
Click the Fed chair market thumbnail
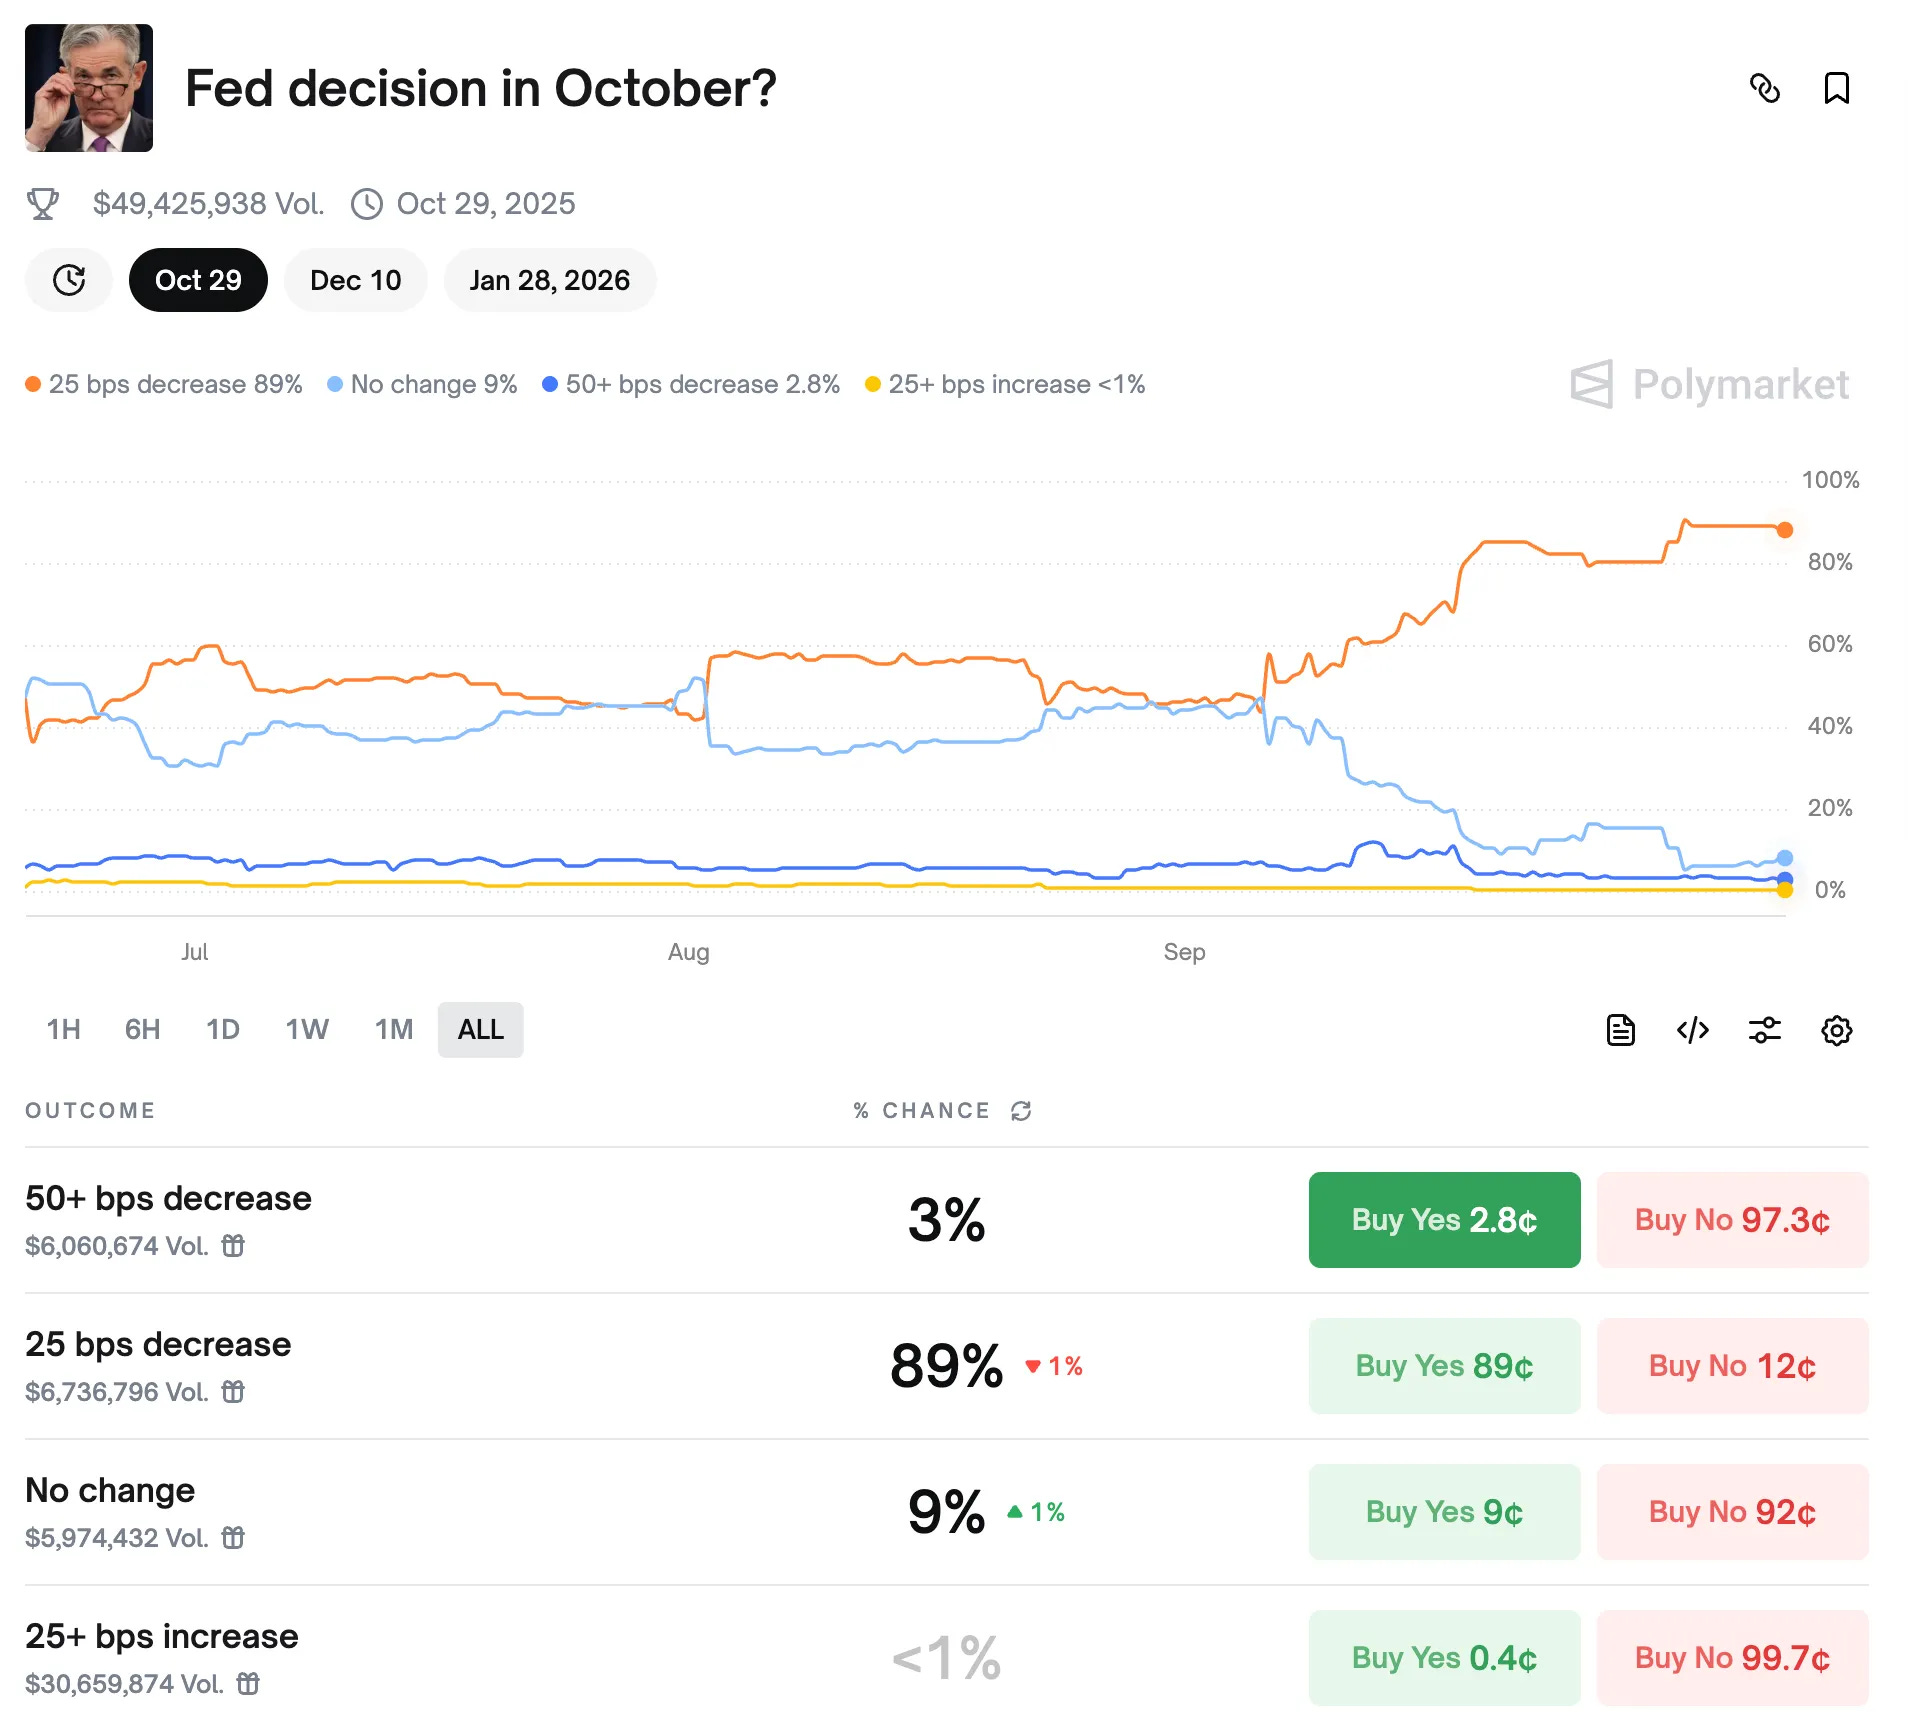point(89,88)
